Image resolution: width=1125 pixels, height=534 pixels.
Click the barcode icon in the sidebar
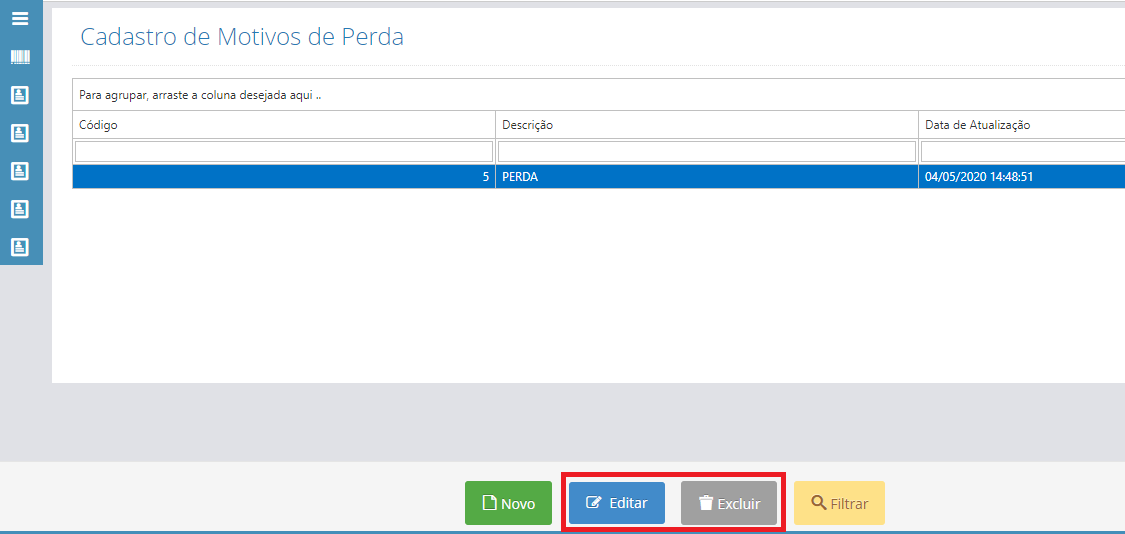20,57
